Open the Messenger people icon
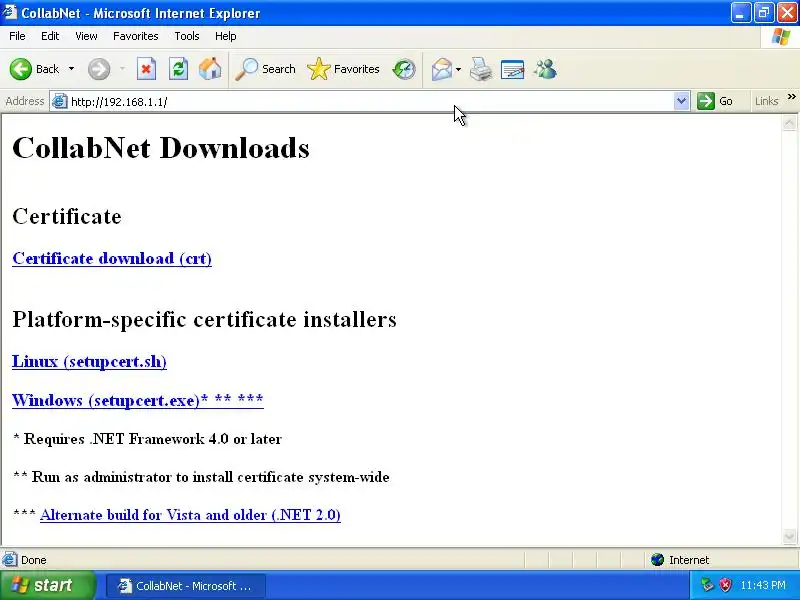Viewport: 800px width, 600px height. [x=545, y=69]
